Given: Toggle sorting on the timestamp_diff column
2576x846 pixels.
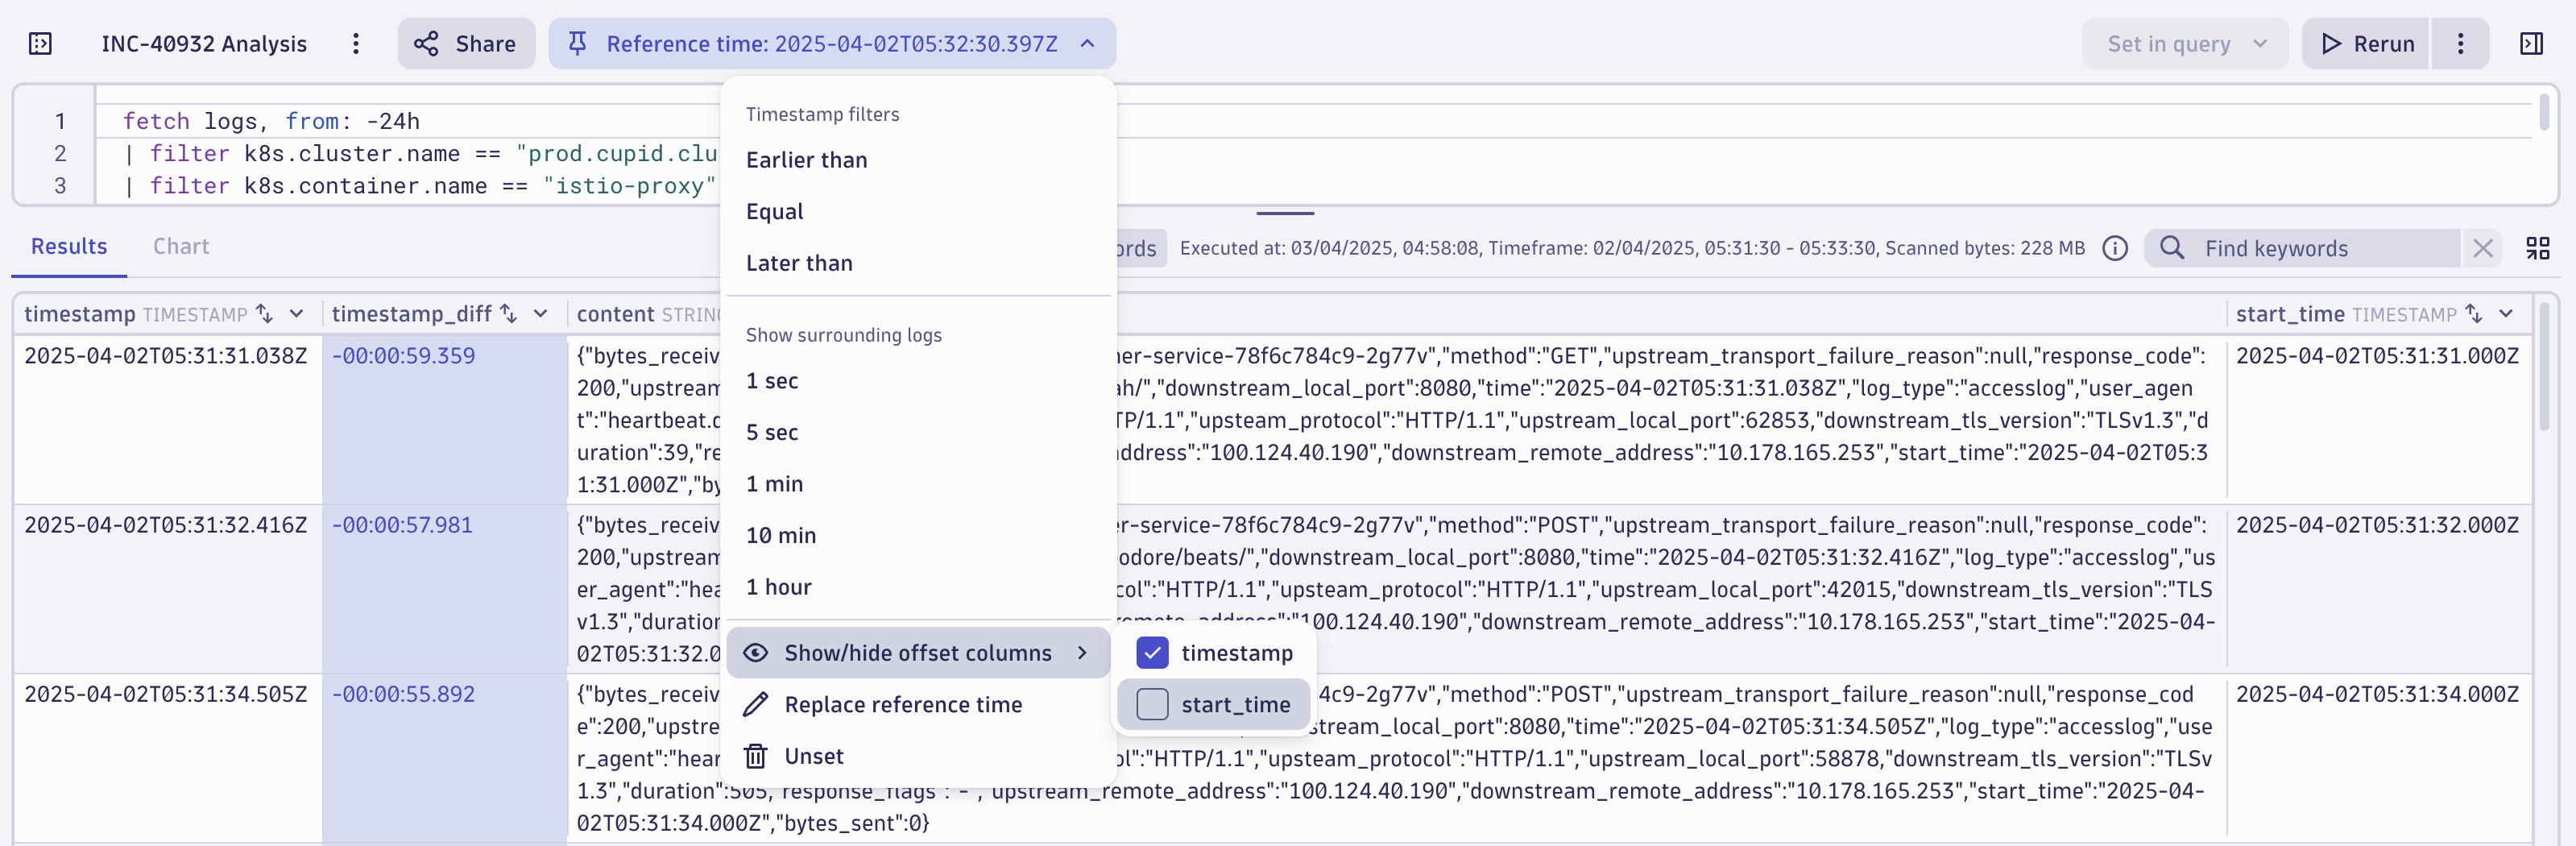Looking at the screenshot, I should [510, 313].
